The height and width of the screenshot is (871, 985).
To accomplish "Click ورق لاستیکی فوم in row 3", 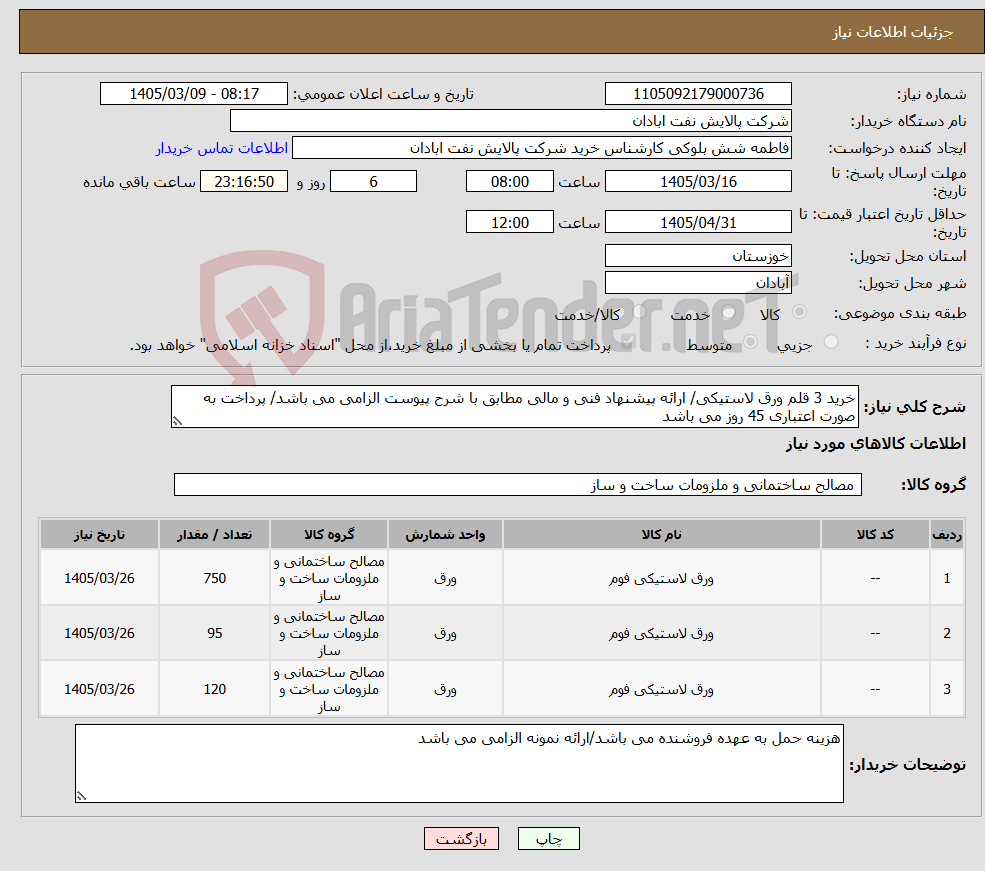I will click(661, 690).
